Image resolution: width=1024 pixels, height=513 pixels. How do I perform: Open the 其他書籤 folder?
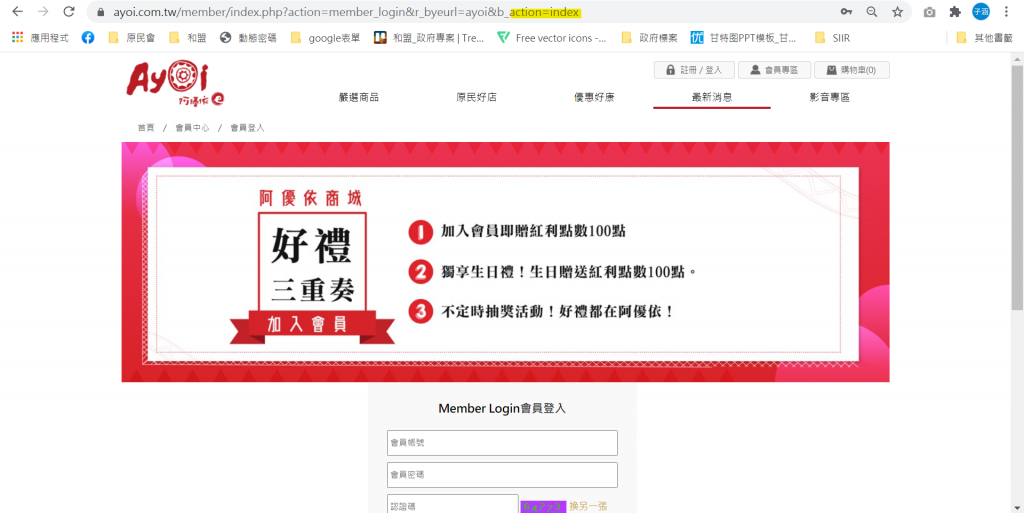coord(984,38)
